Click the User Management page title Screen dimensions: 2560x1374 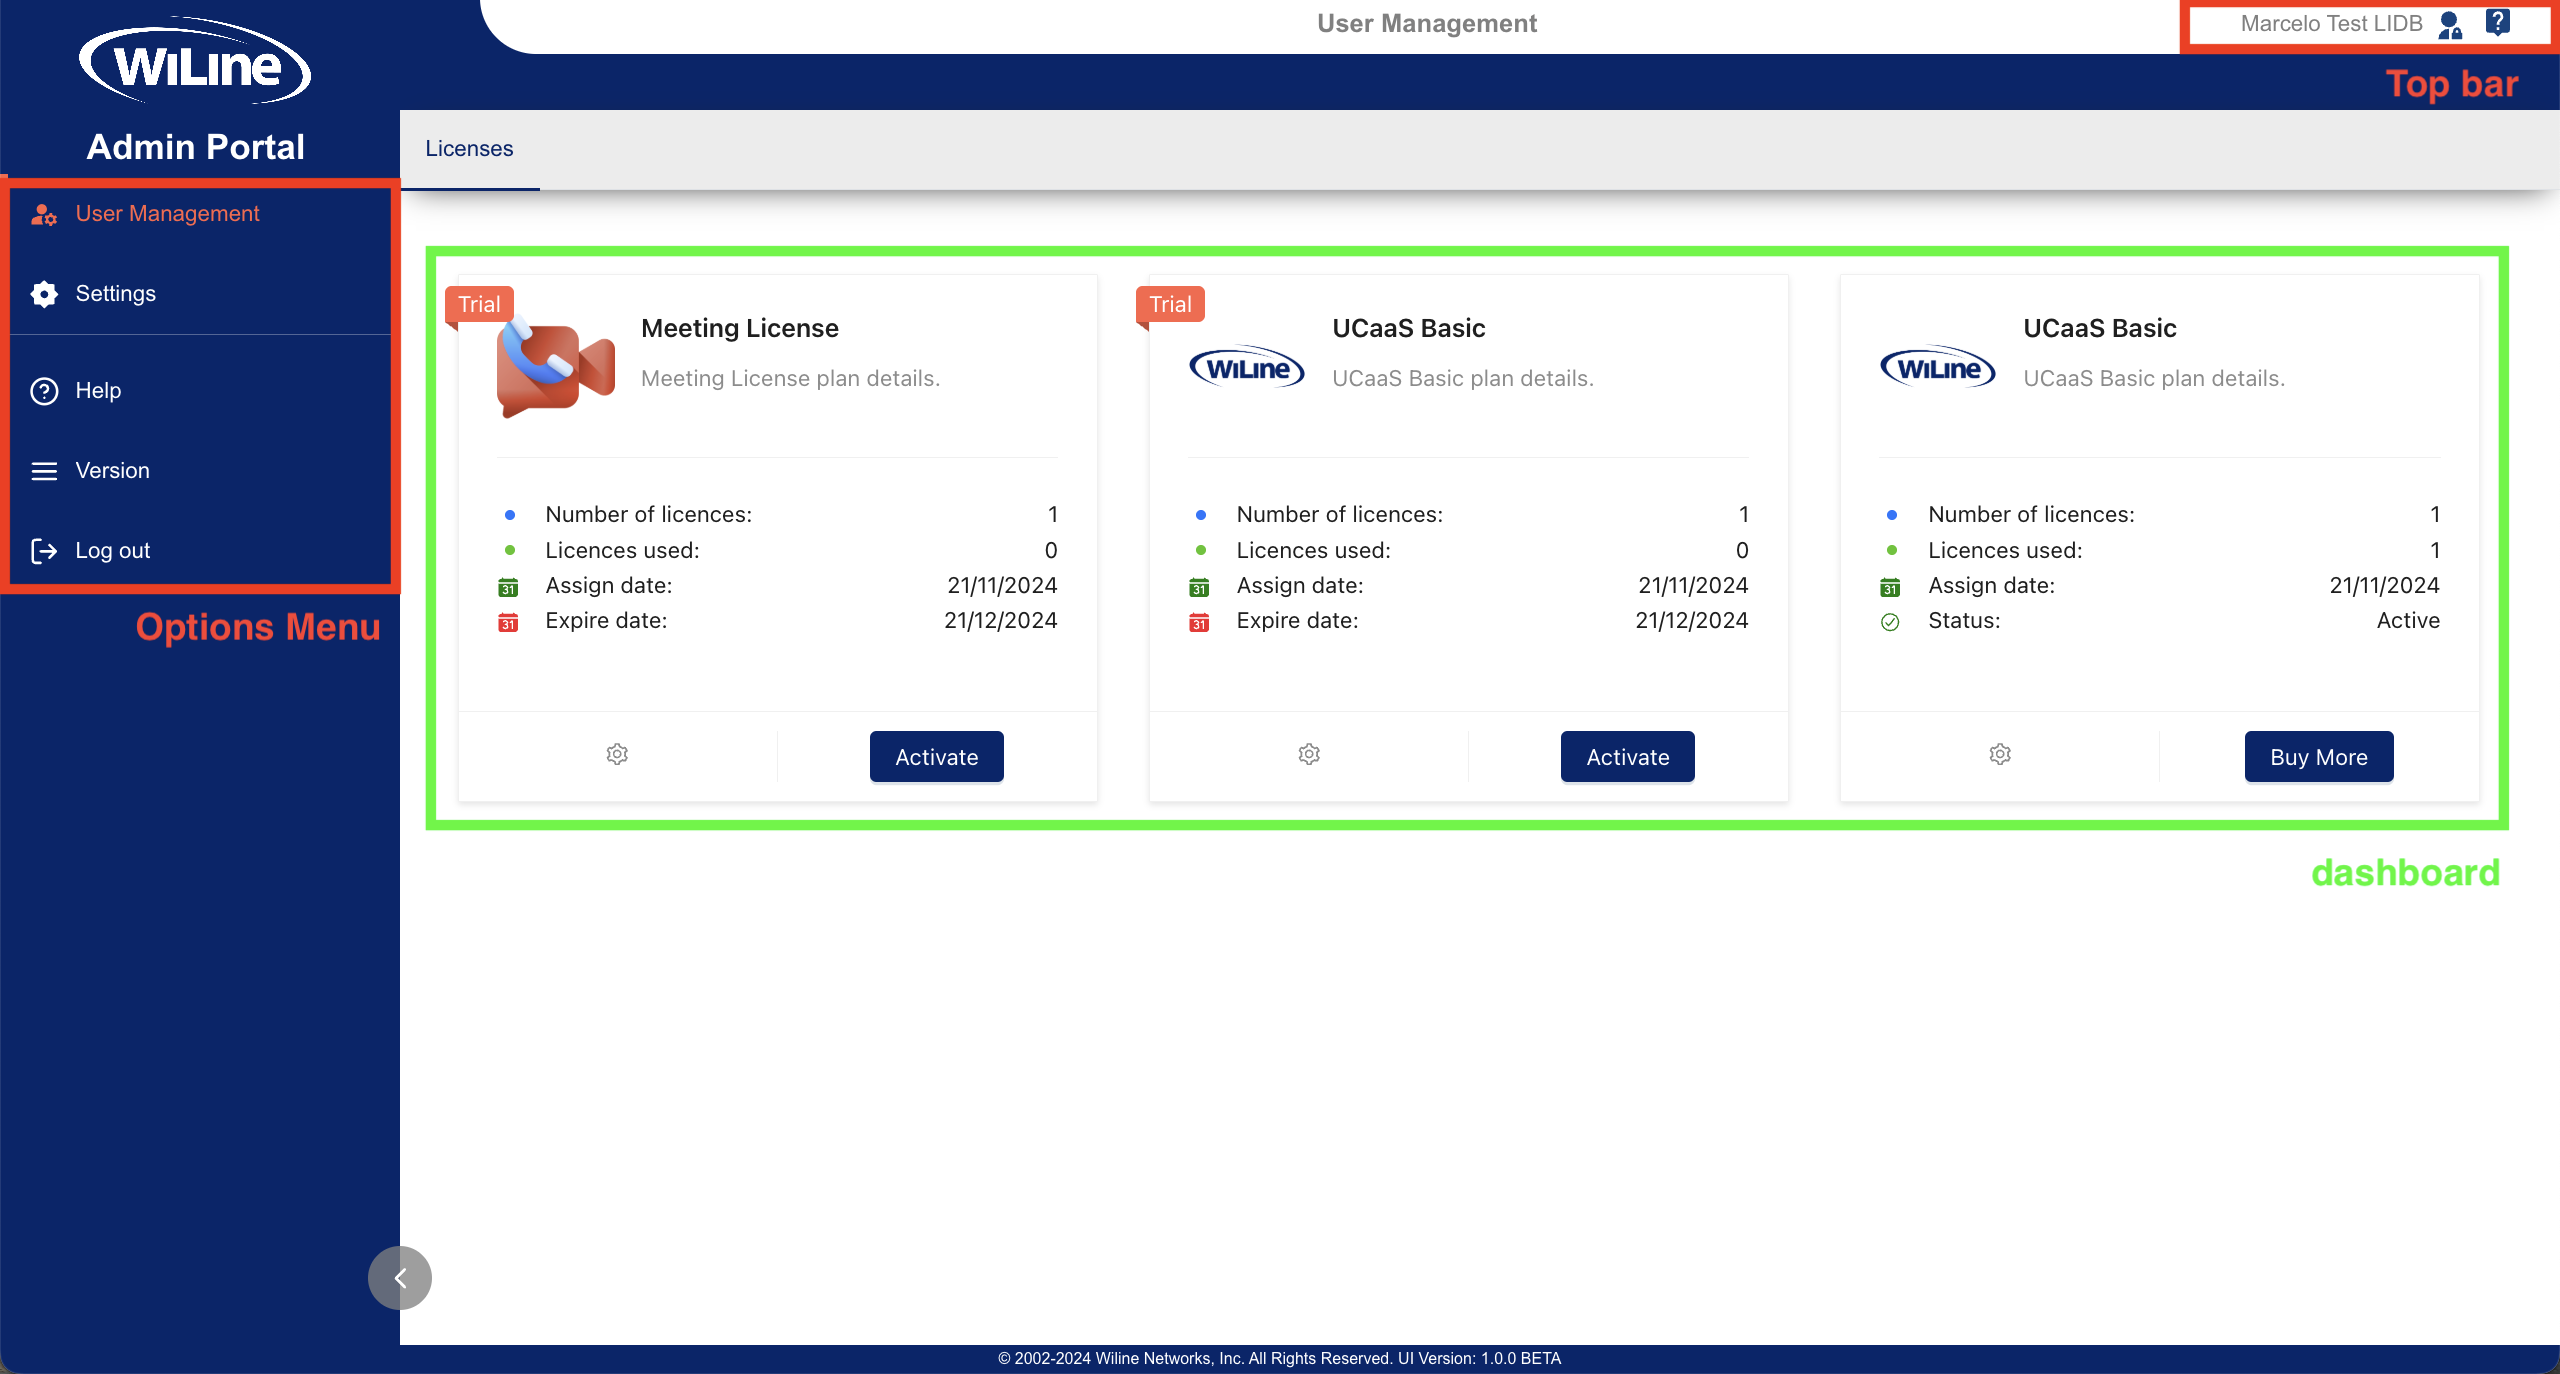point(1427,24)
